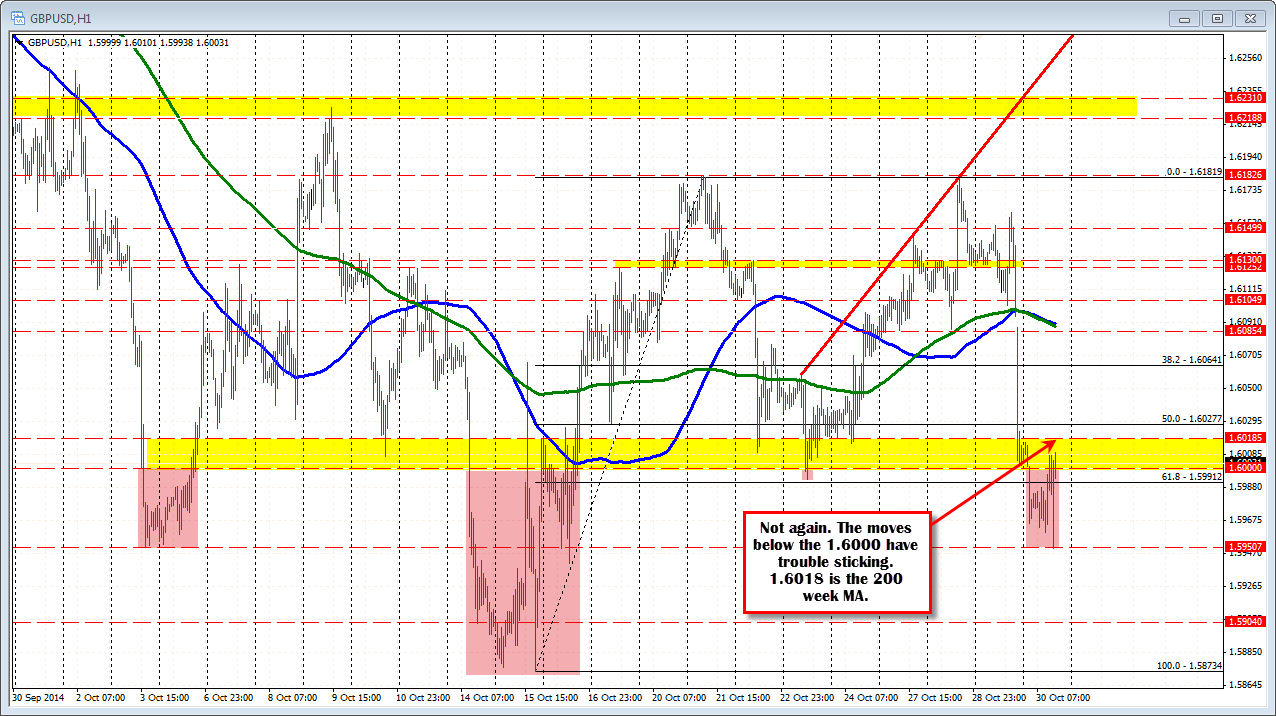Click the 1.60185 price level label
Viewport: 1276px width, 716px height.
tap(1246, 438)
